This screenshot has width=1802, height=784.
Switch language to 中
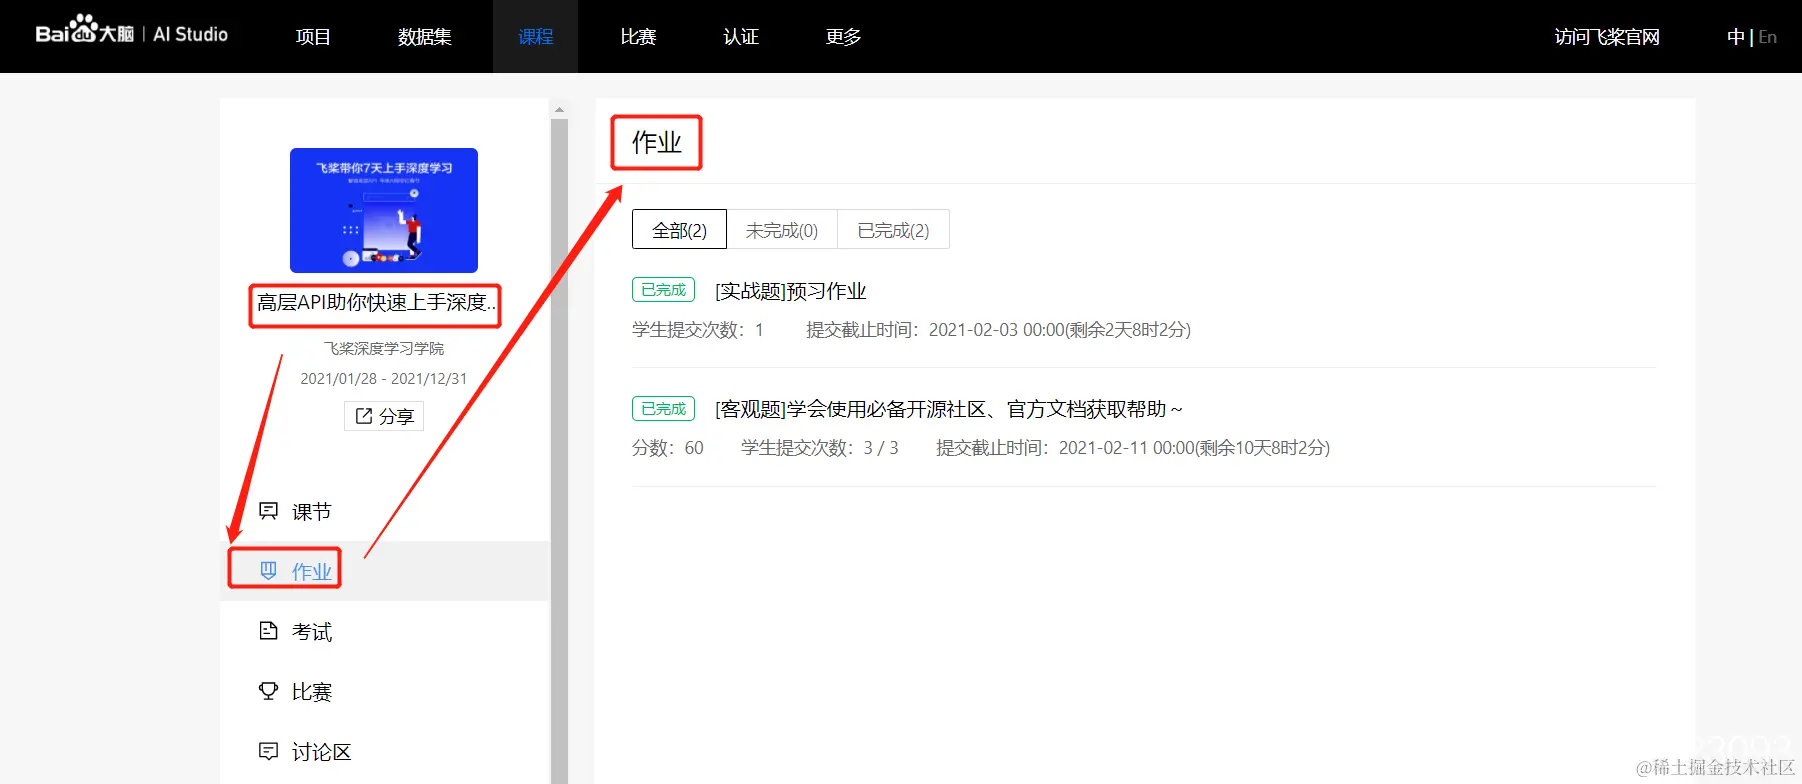coord(1735,37)
